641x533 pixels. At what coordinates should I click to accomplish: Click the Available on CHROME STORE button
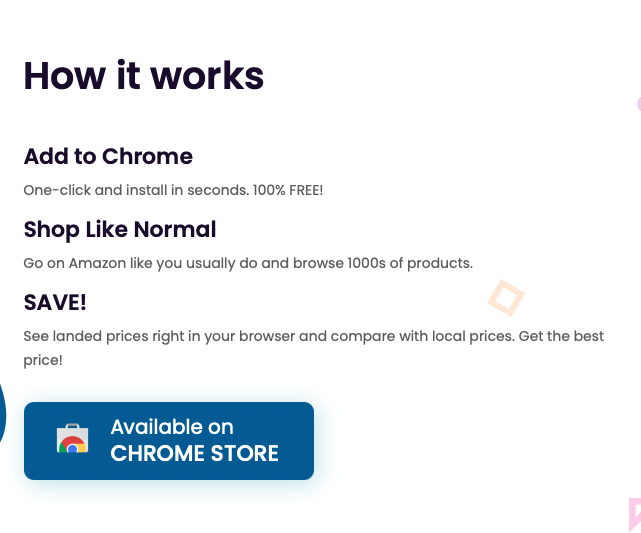(x=169, y=441)
